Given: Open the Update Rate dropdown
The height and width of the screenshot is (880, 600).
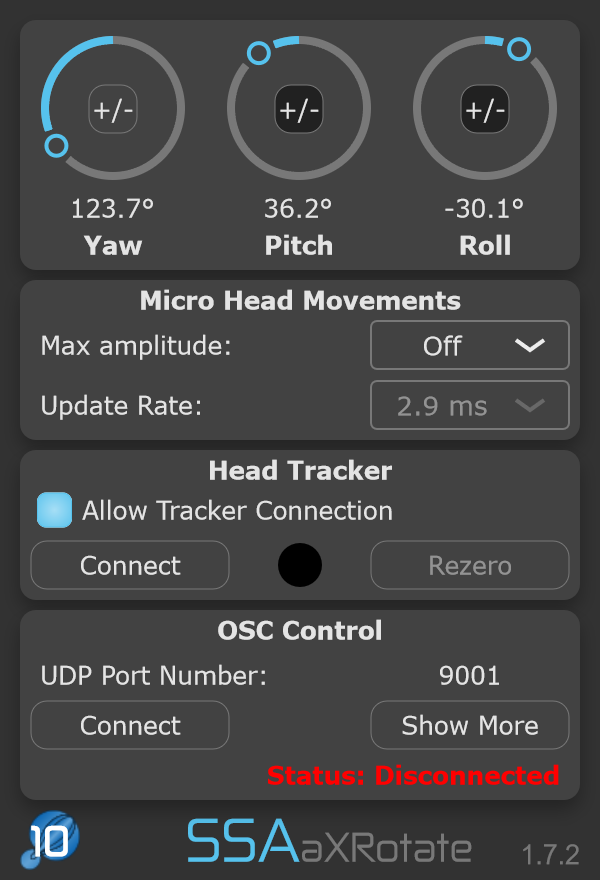Looking at the screenshot, I should 470,406.
